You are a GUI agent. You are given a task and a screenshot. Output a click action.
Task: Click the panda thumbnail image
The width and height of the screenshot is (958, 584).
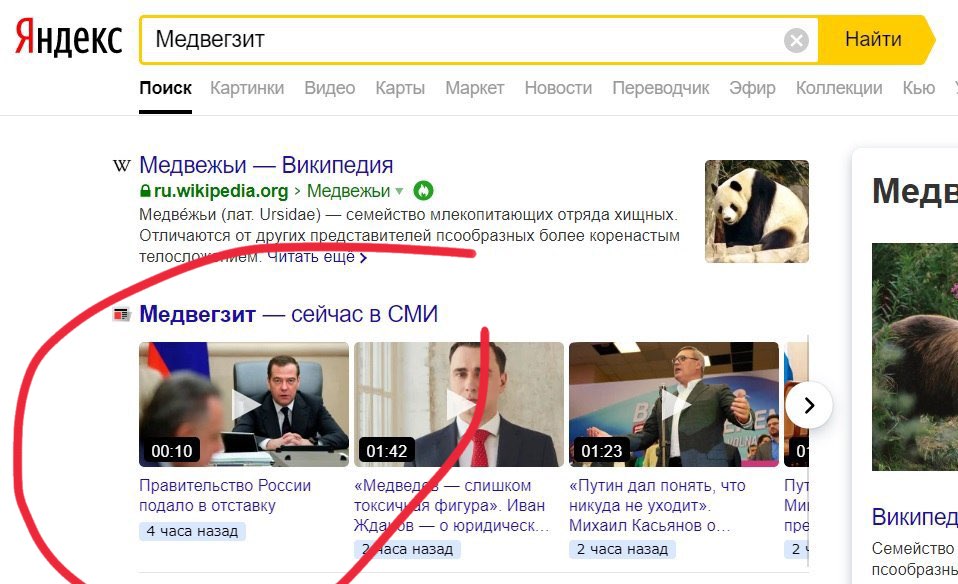(x=756, y=211)
